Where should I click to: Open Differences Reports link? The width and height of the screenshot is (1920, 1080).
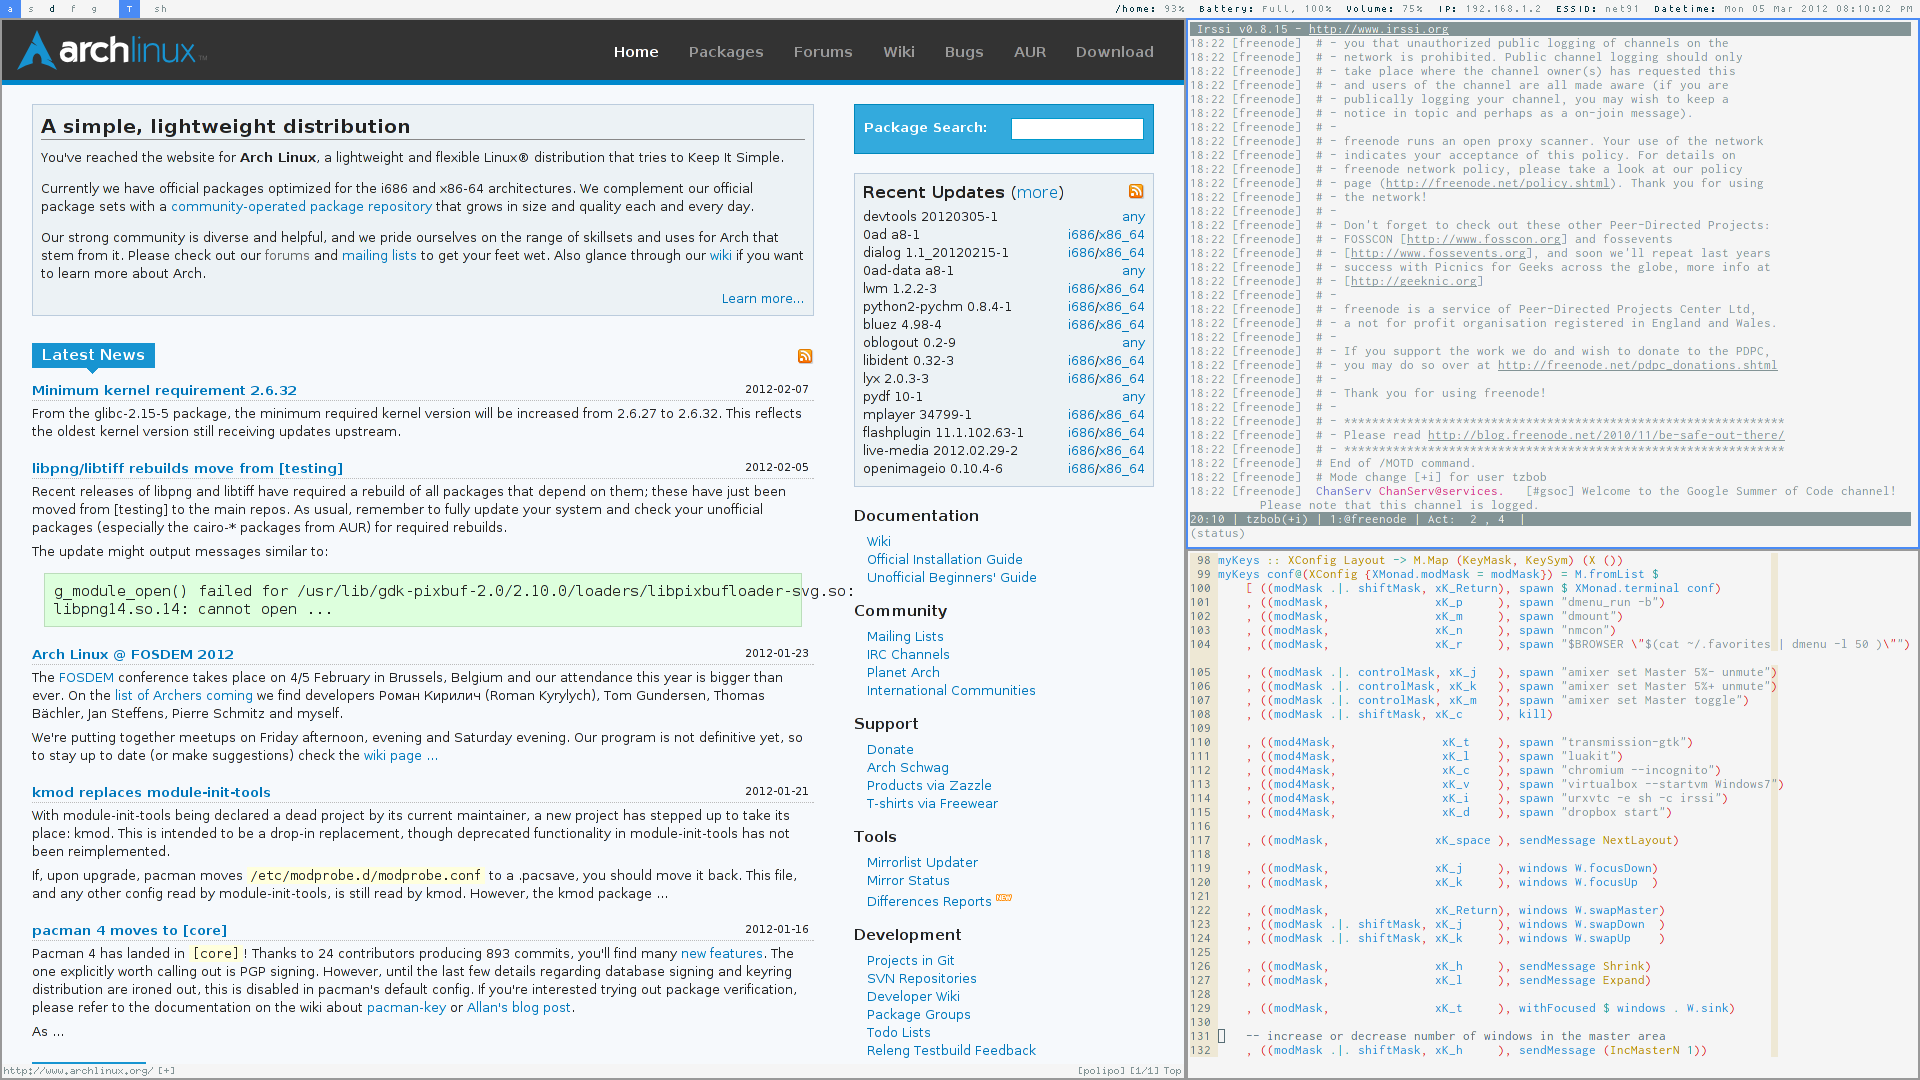pos(929,902)
